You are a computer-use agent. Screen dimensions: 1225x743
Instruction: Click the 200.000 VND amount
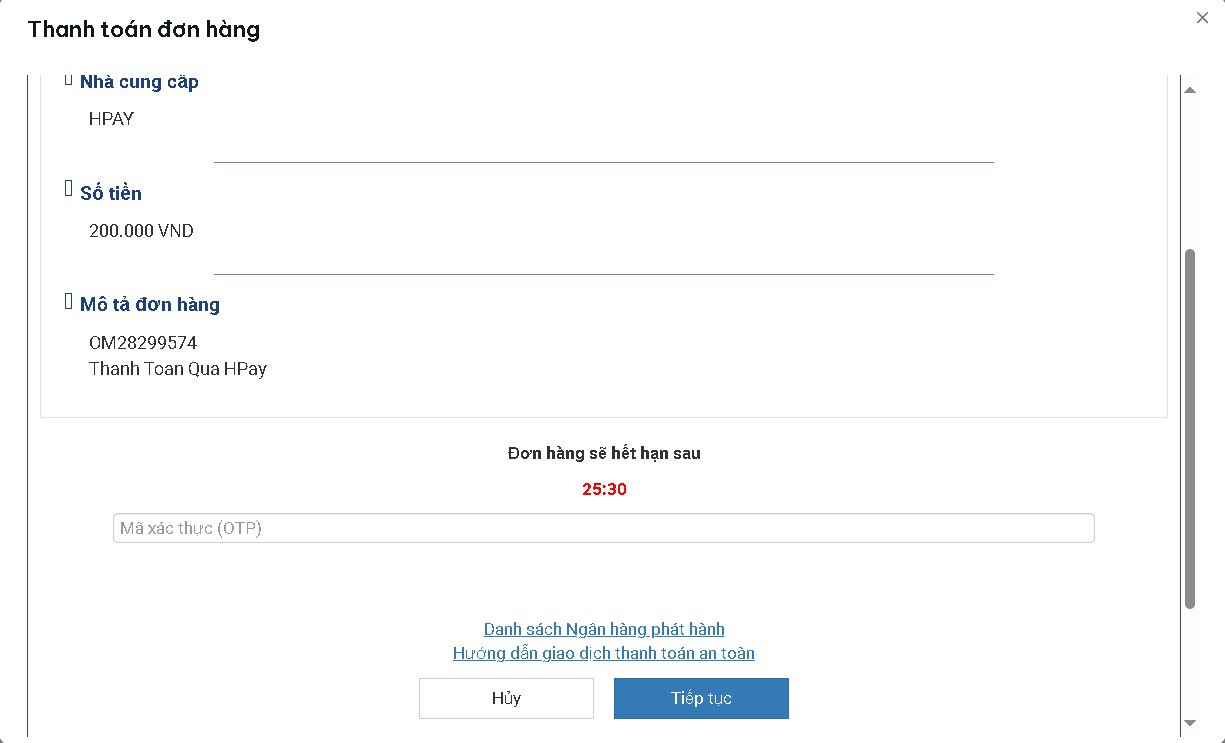tap(141, 231)
